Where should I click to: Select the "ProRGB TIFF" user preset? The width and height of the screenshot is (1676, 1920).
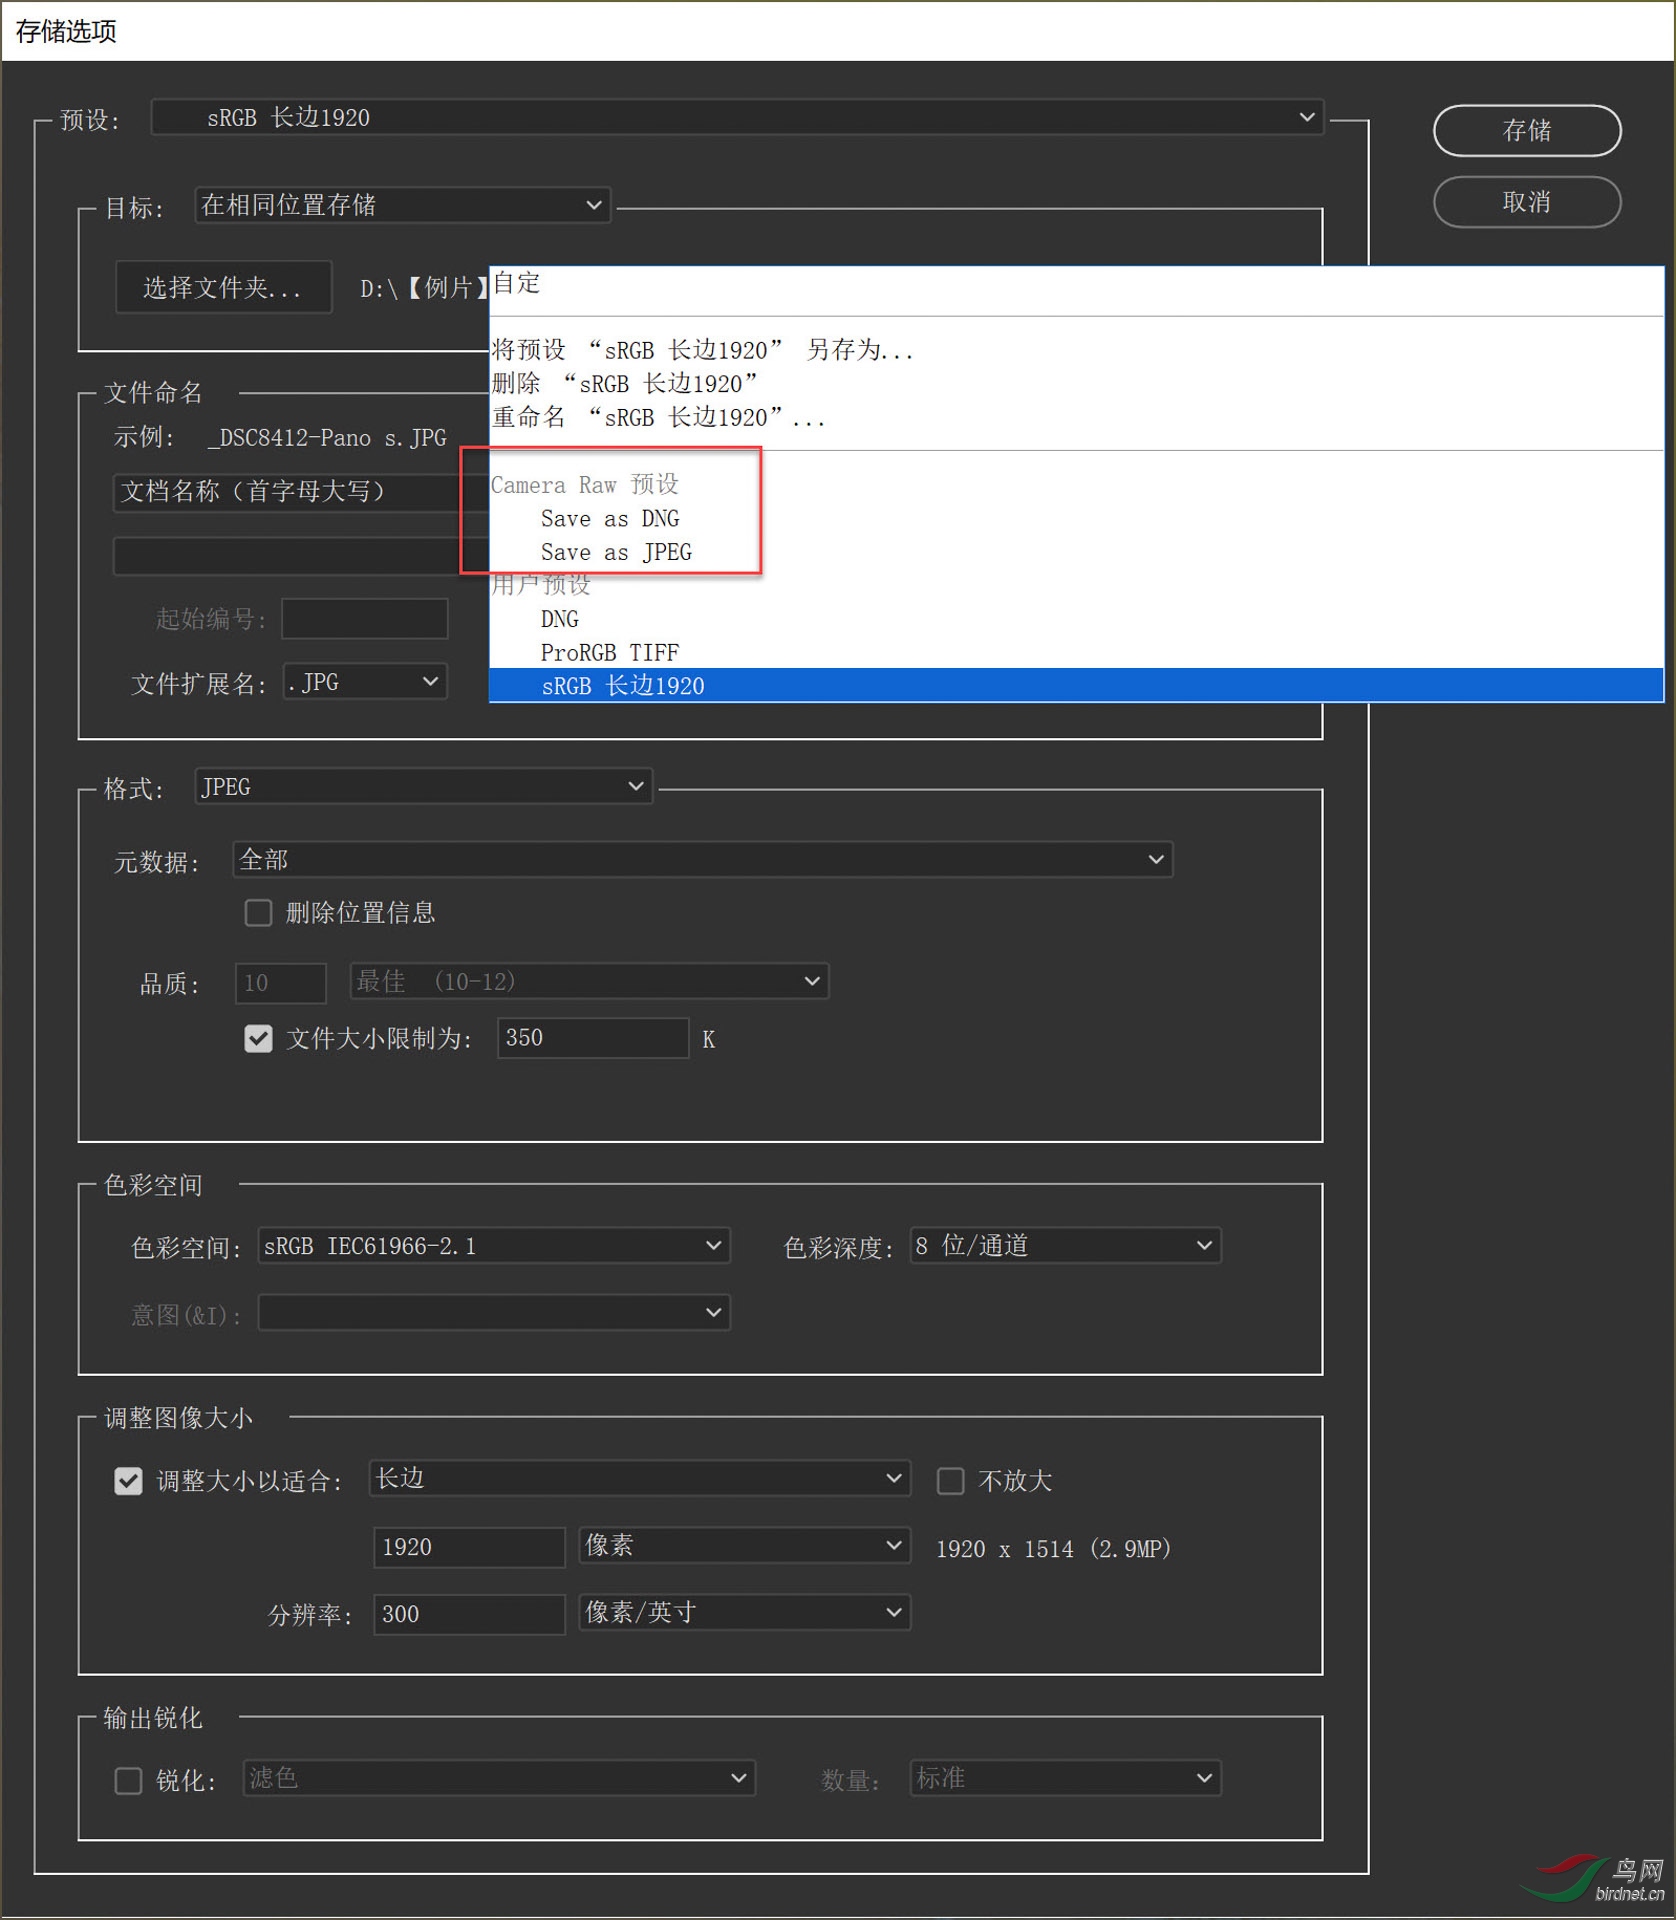608,652
